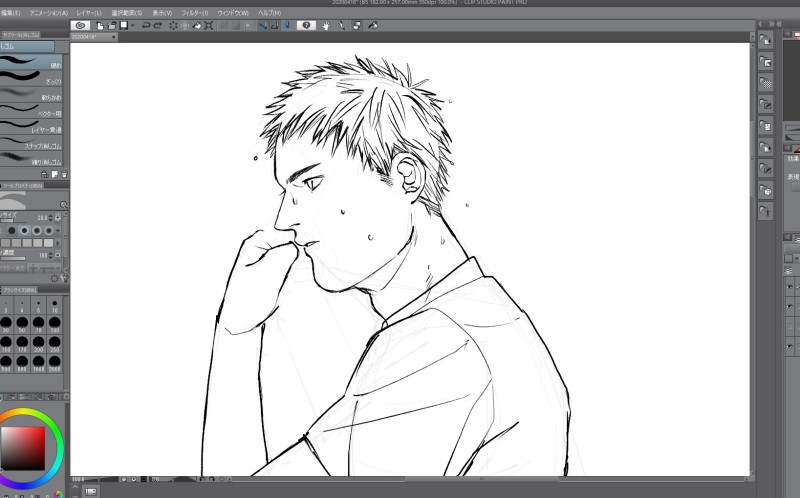
Task: Open the dropdown arrow beside the Save icon
Action: [x=132, y=25]
